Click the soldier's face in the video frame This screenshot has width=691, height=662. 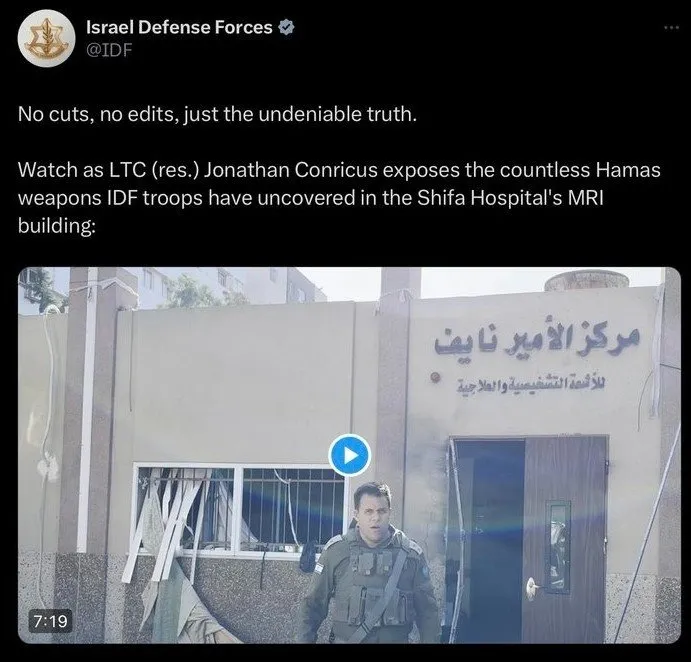[x=373, y=512]
